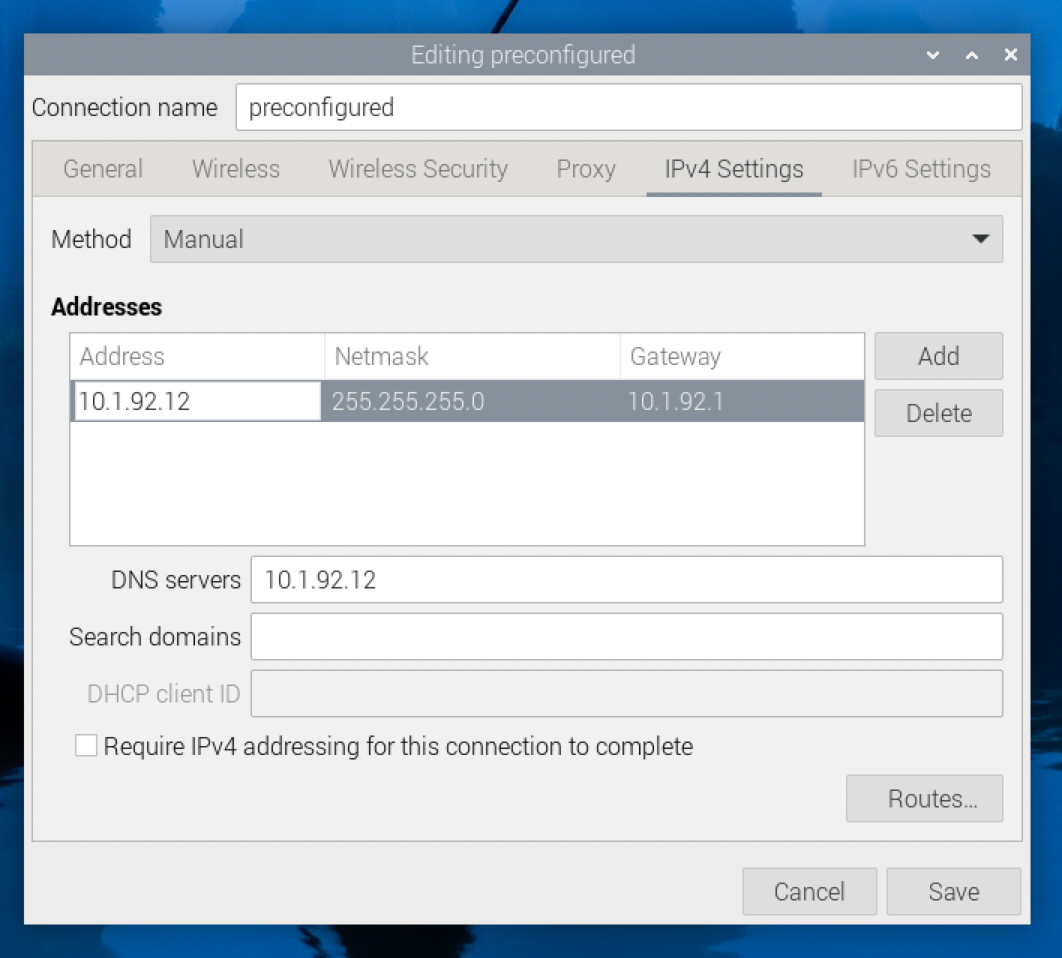1062x958 pixels.
Task: Switch to the IPv6 Settings tab
Action: coord(919,169)
